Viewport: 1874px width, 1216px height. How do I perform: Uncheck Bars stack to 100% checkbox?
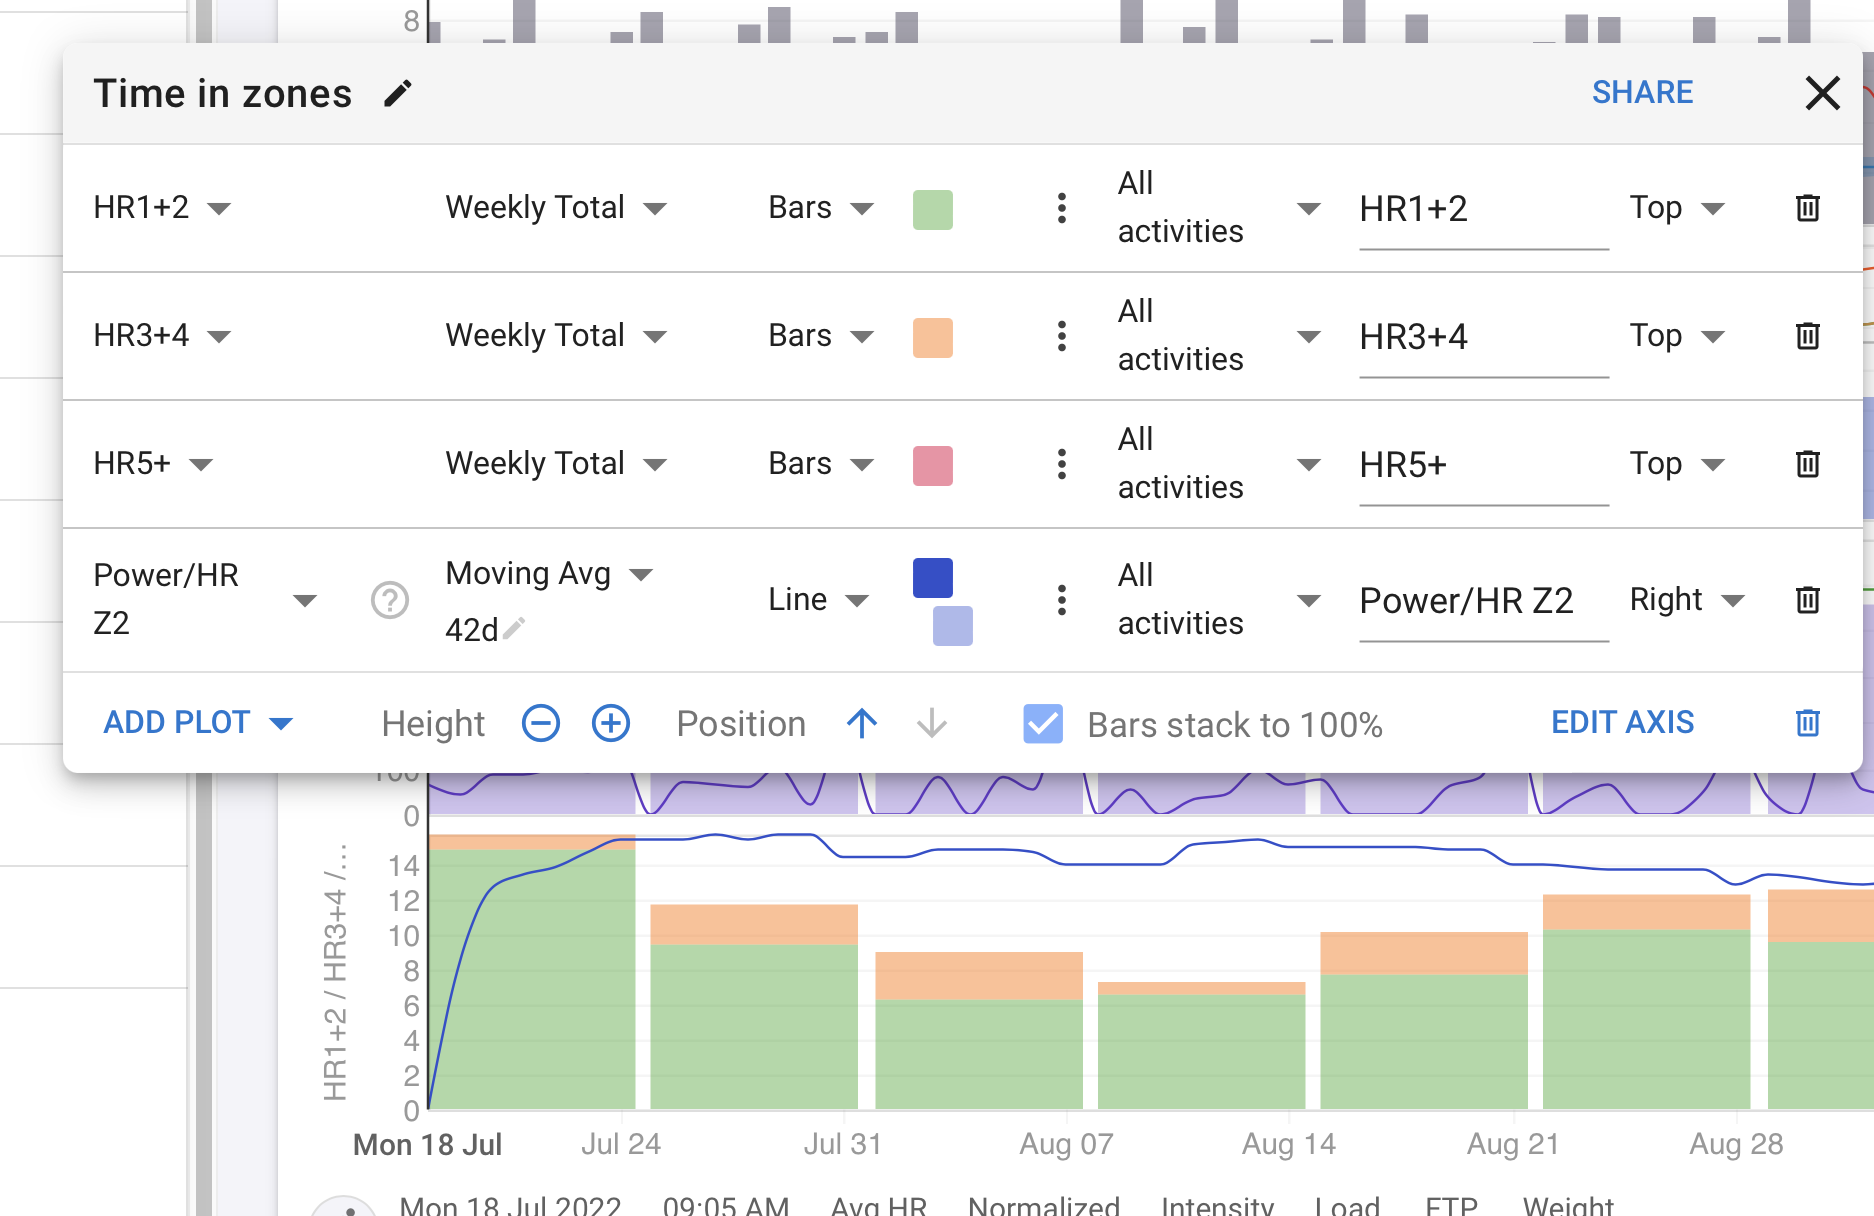click(1043, 724)
